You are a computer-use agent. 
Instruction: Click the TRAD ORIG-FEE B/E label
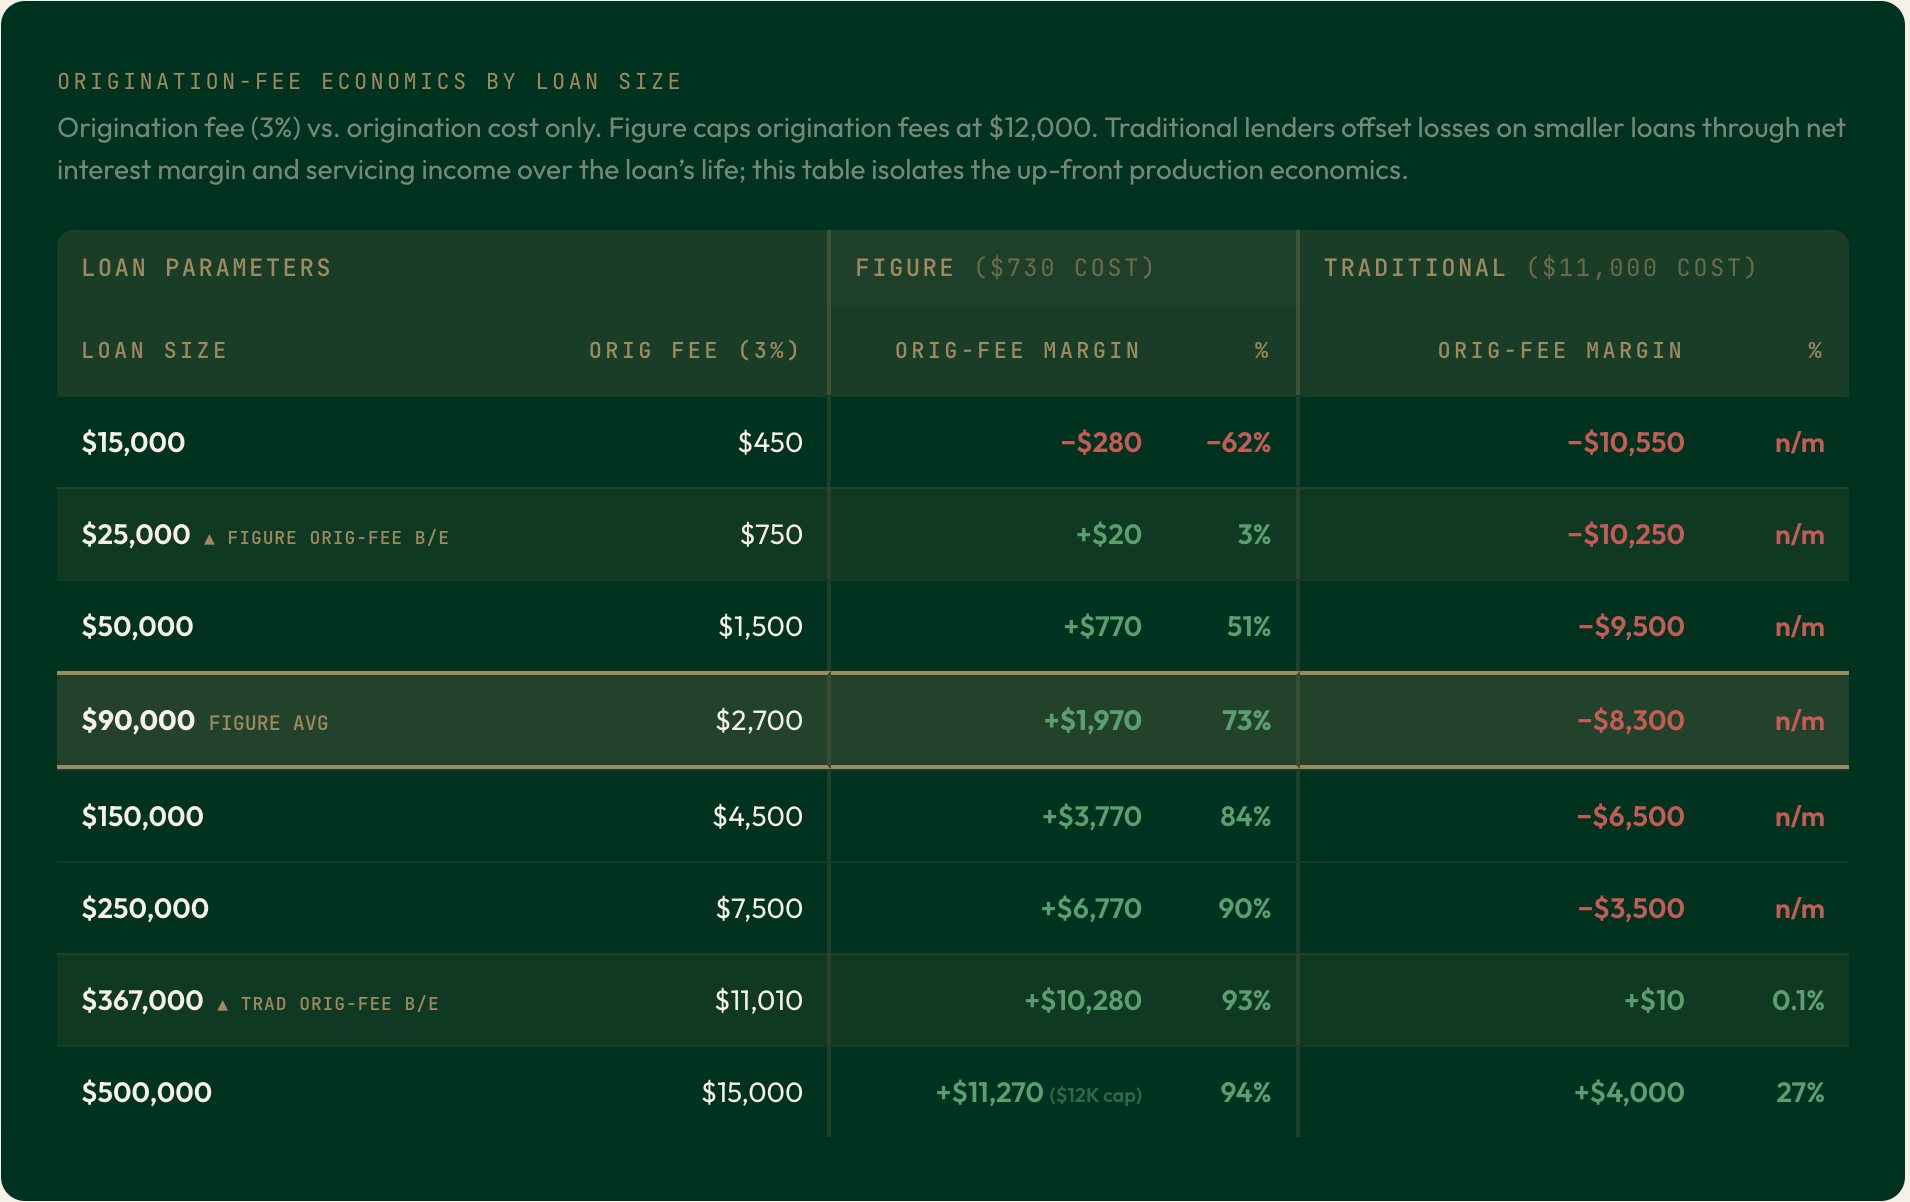click(x=340, y=1004)
